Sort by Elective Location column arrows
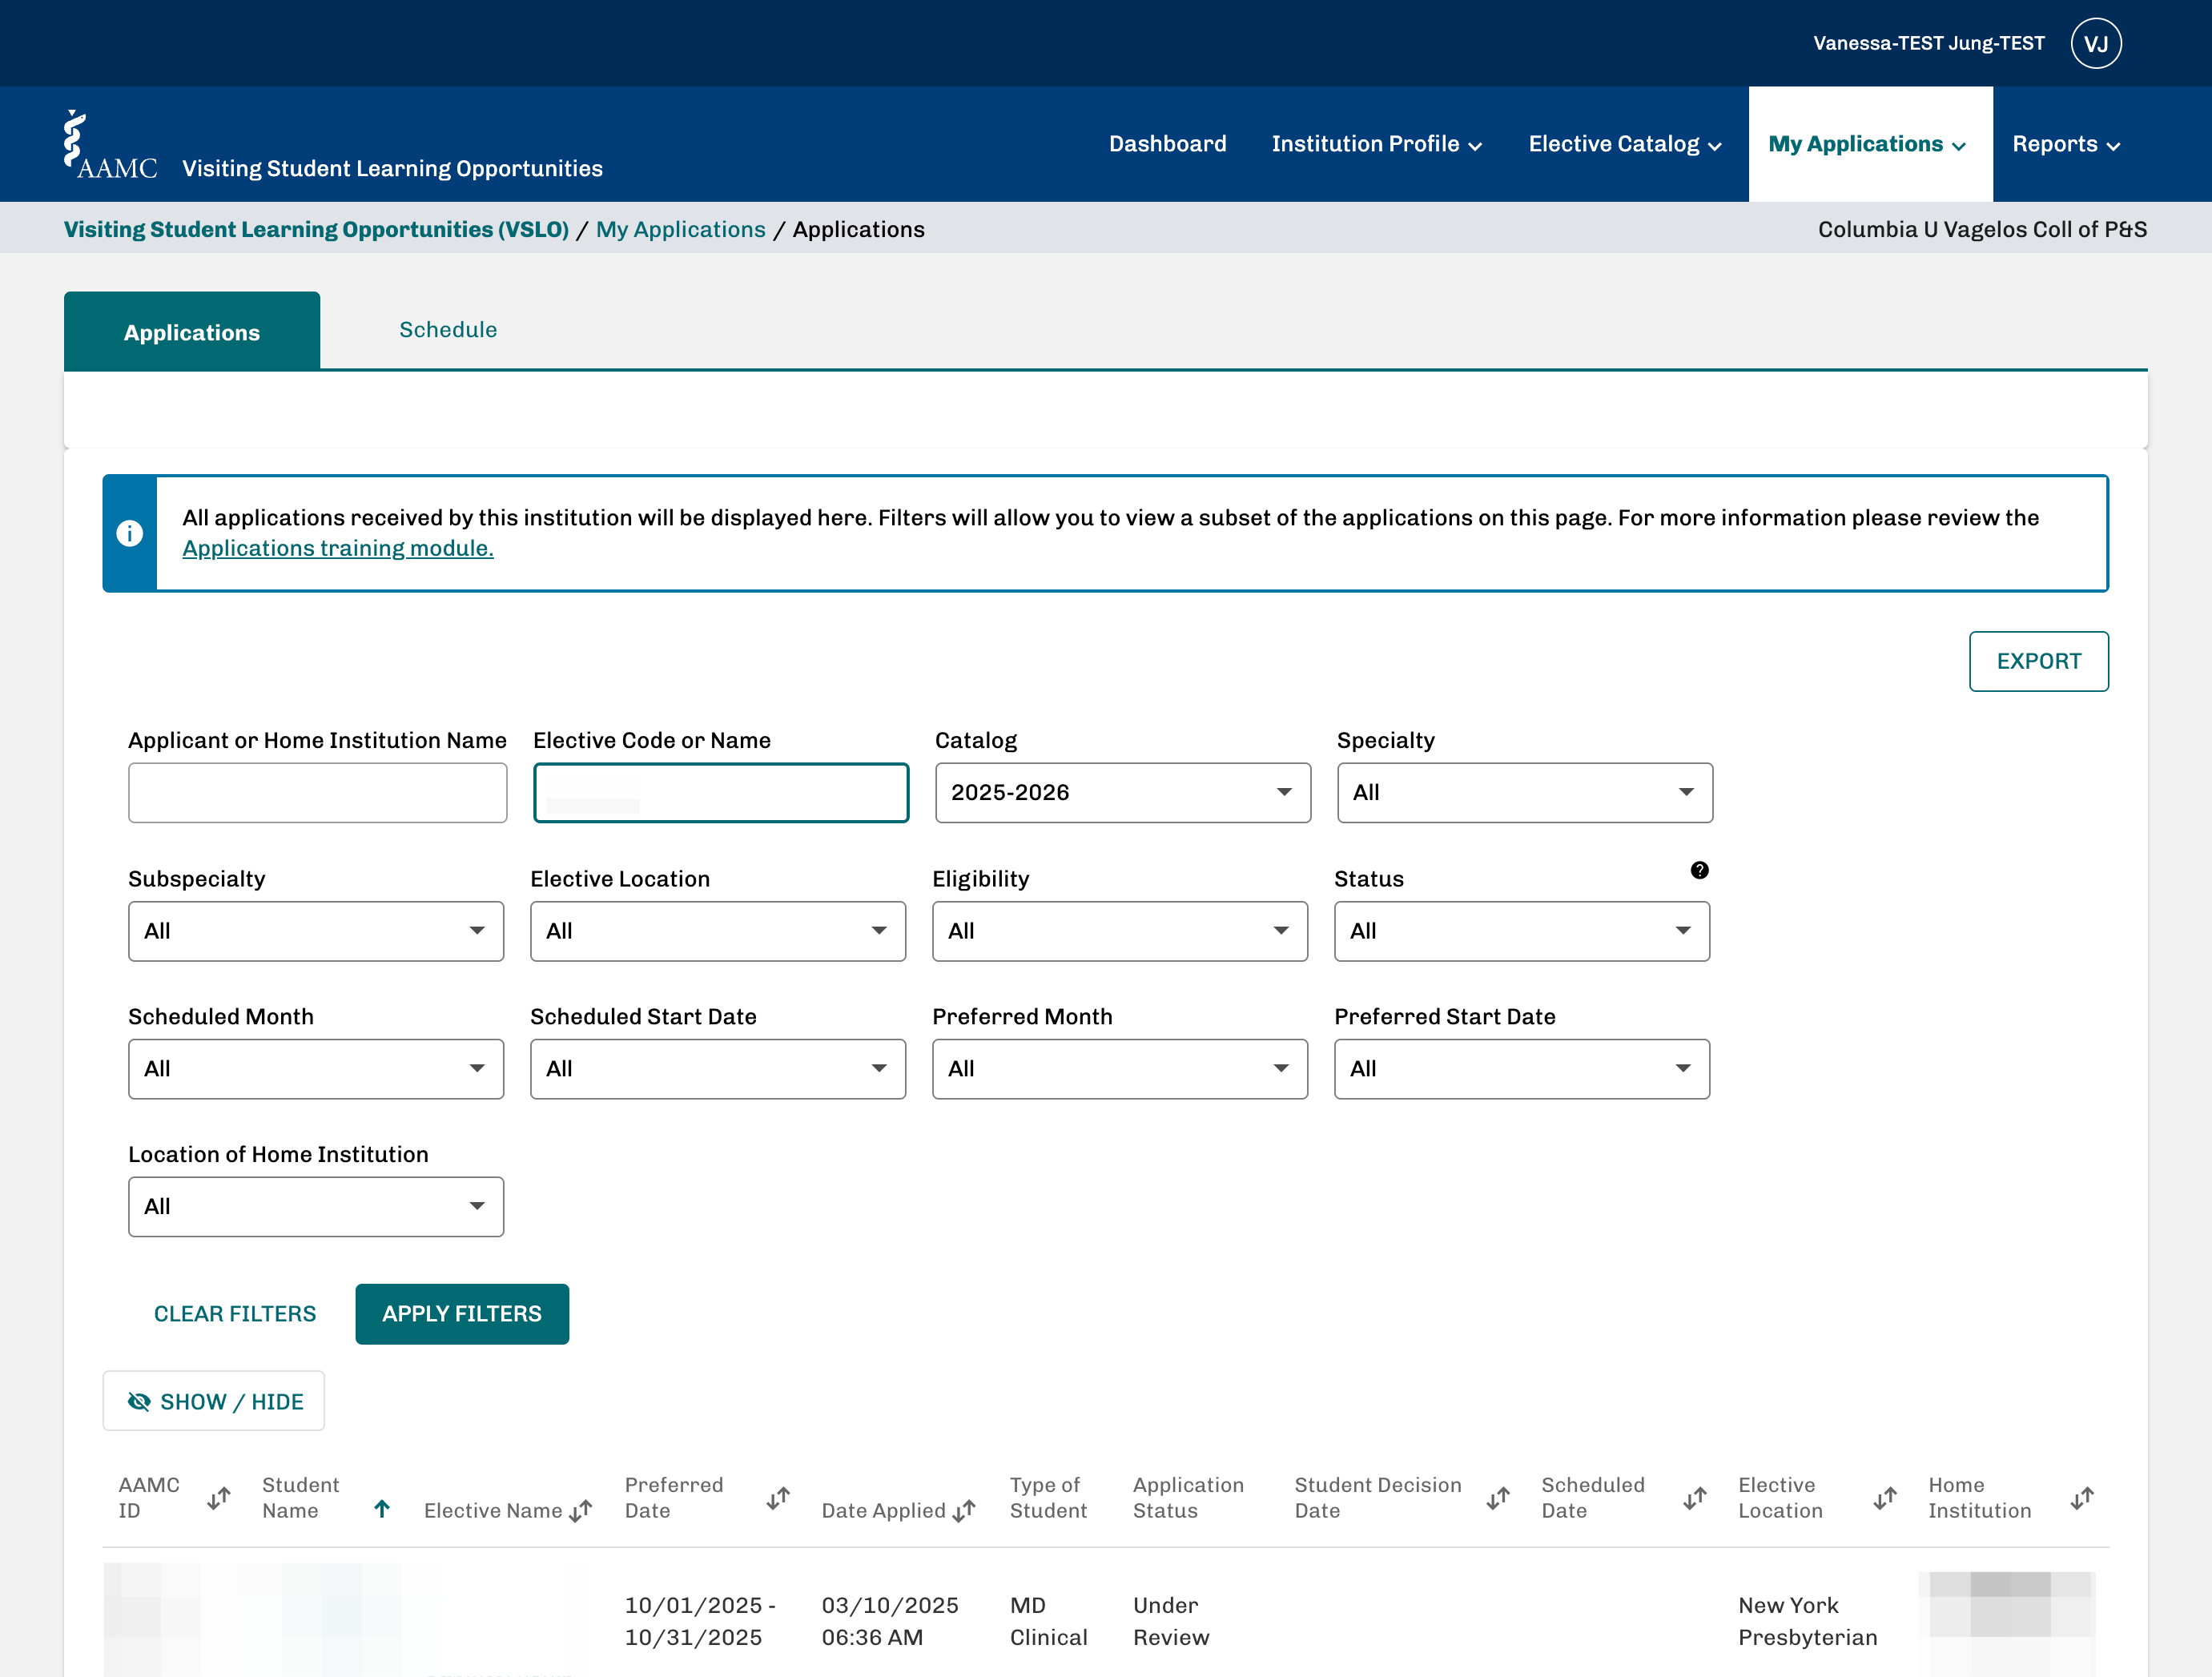2212x1677 pixels. click(x=1885, y=1498)
